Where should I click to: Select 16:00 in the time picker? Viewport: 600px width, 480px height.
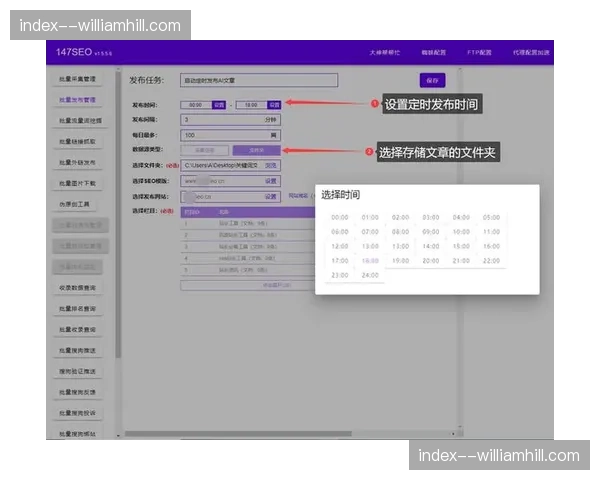point(491,247)
